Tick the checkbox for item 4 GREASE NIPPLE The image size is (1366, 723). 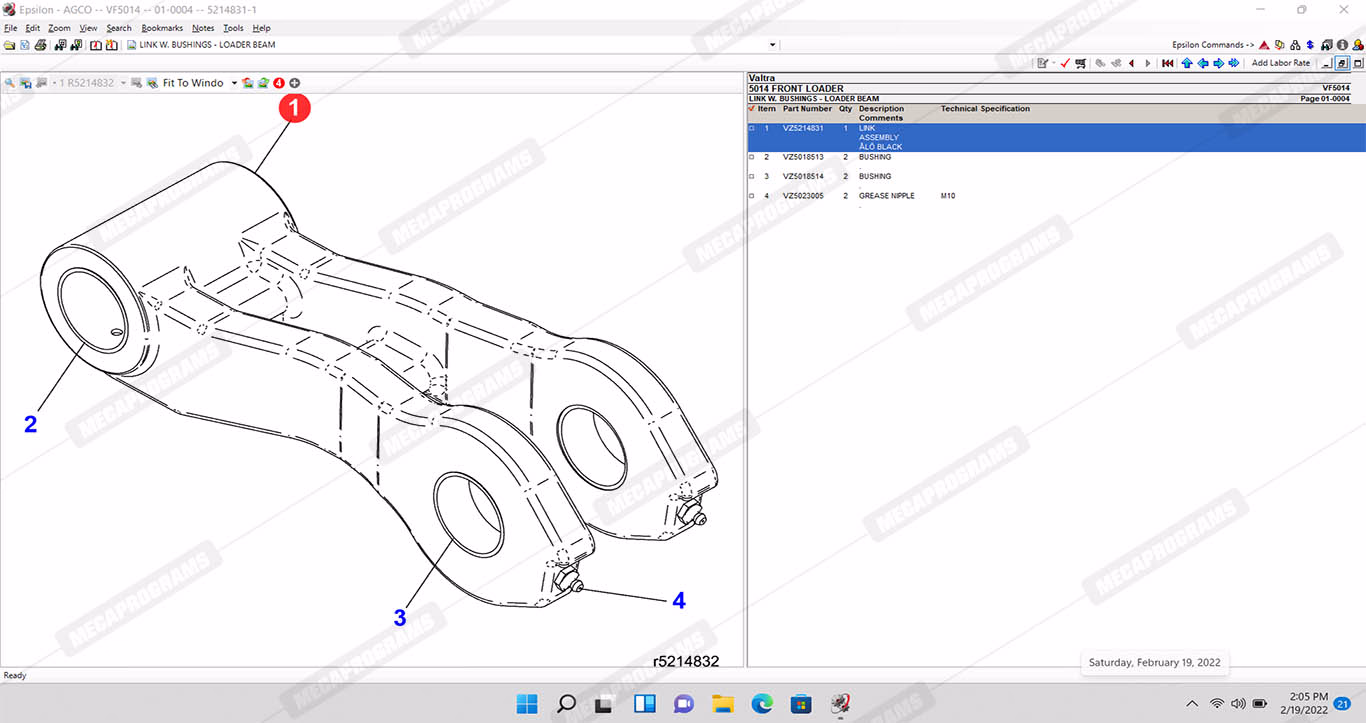(752, 196)
